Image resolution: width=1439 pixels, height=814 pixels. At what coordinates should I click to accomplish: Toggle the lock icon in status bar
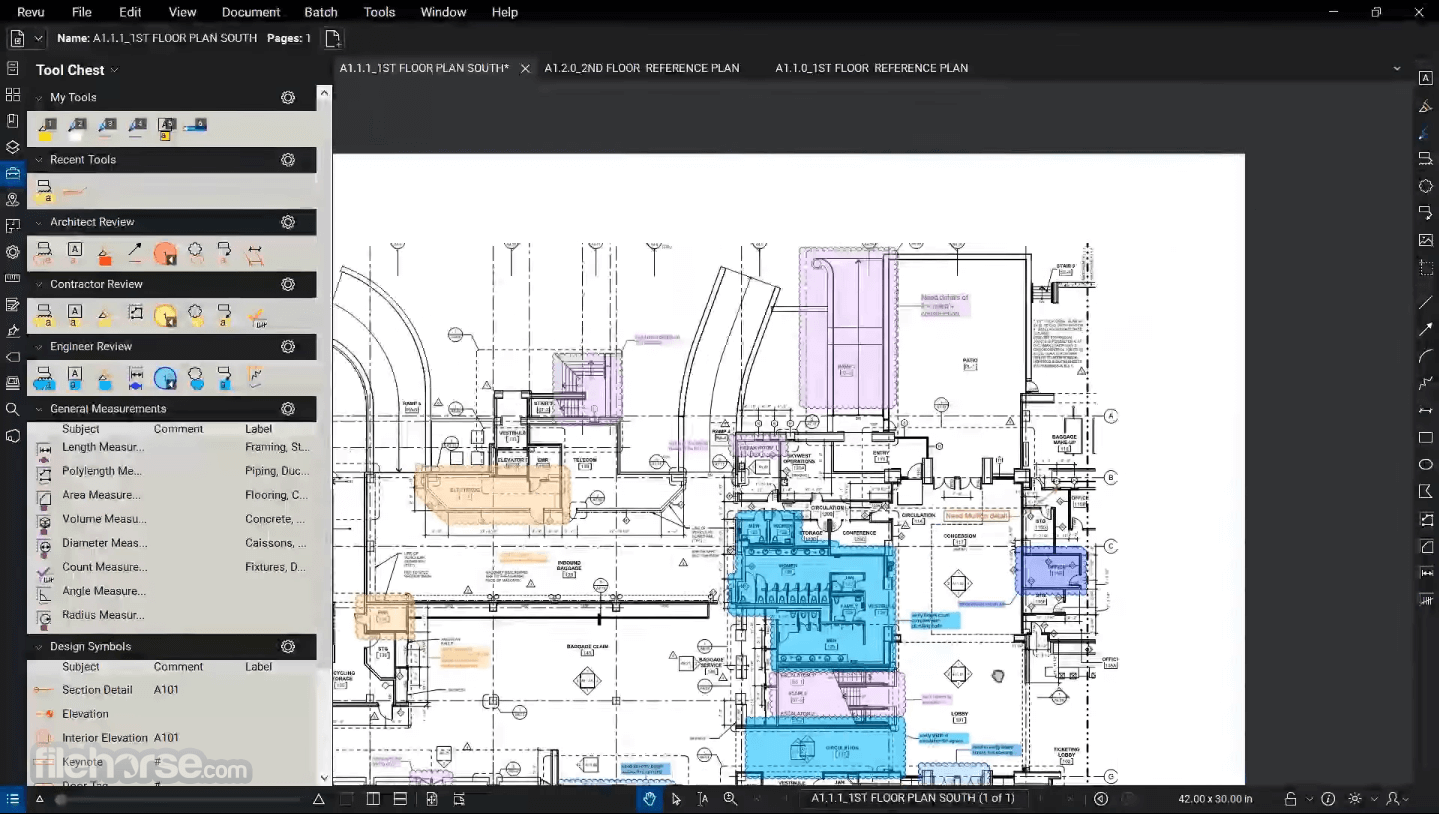coord(1291,798)
